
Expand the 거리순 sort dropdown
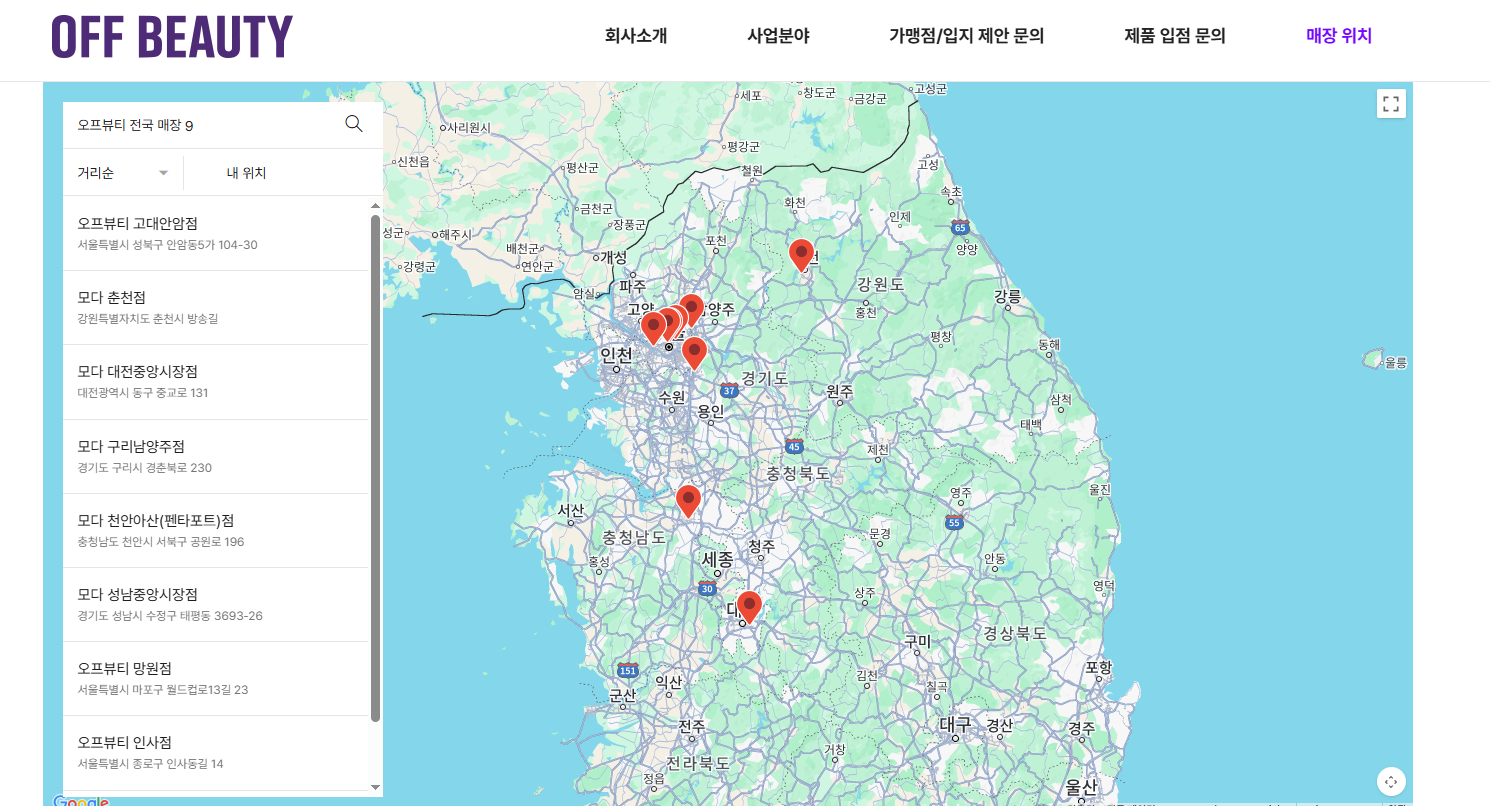pos(123,173)
